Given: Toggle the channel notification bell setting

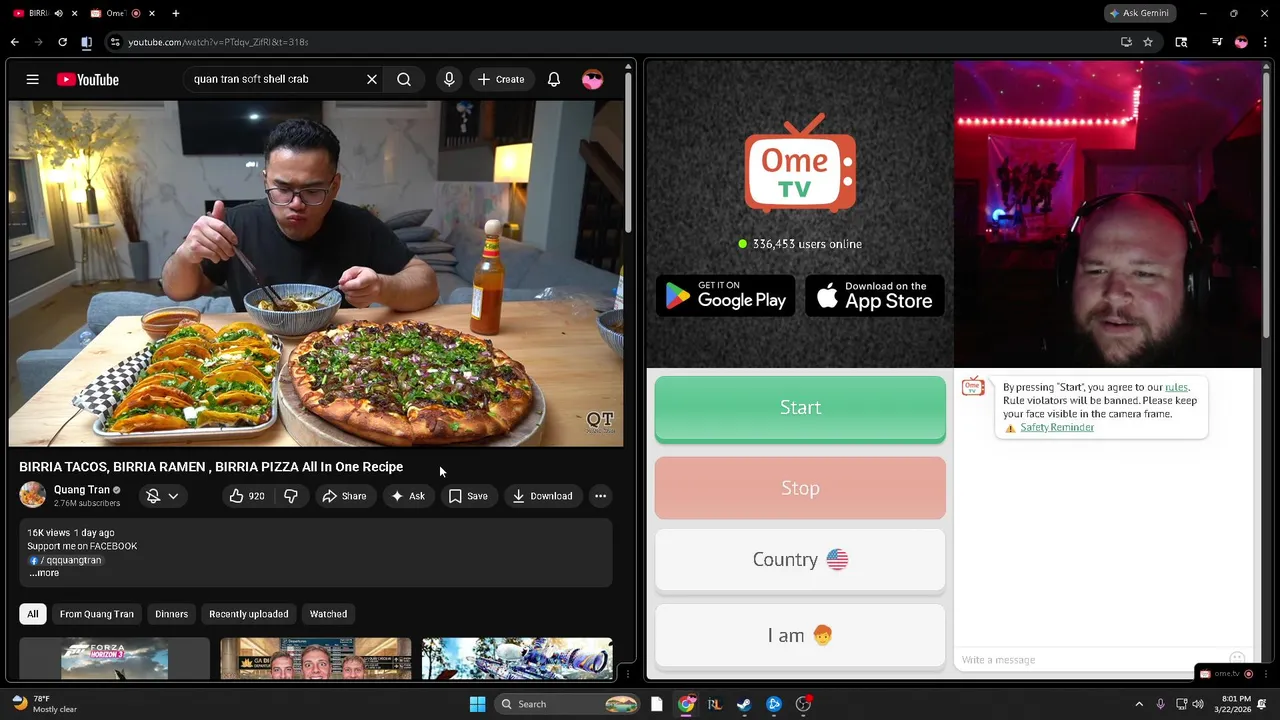Looking at the screenshot, I should tap(153, 496).
